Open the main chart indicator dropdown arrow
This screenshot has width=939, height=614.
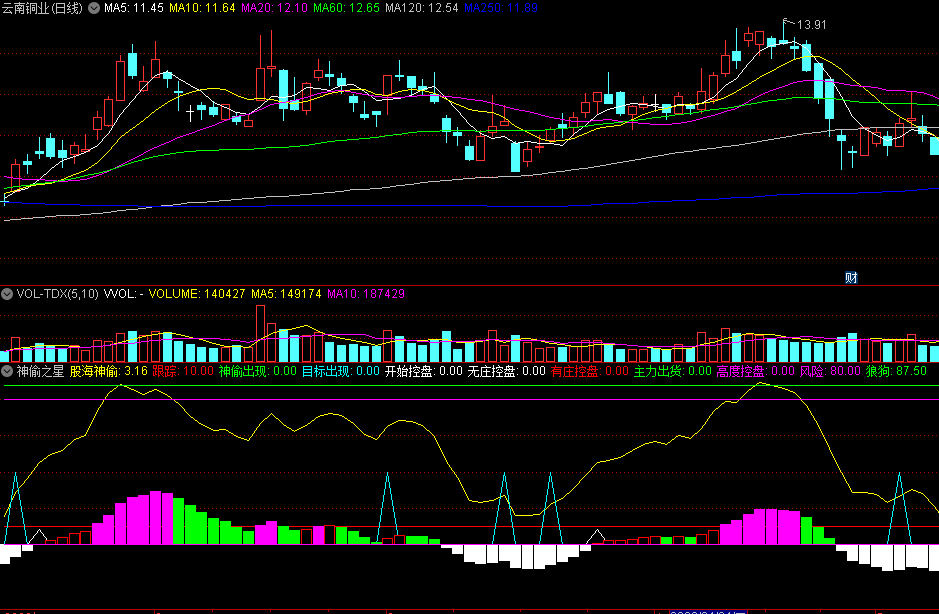[x=94, y=8]
